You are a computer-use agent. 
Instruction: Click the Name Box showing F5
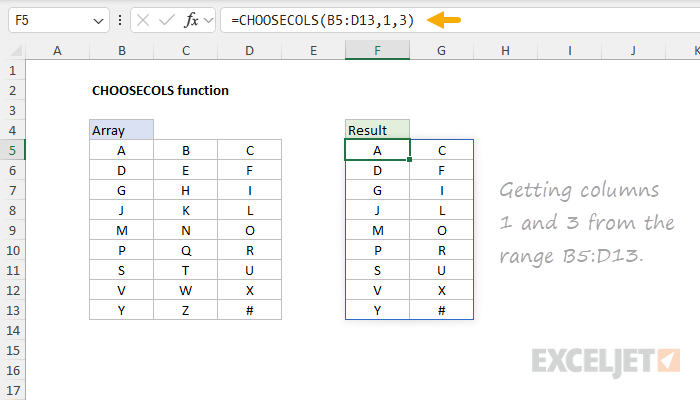click(x=58, y=20)
